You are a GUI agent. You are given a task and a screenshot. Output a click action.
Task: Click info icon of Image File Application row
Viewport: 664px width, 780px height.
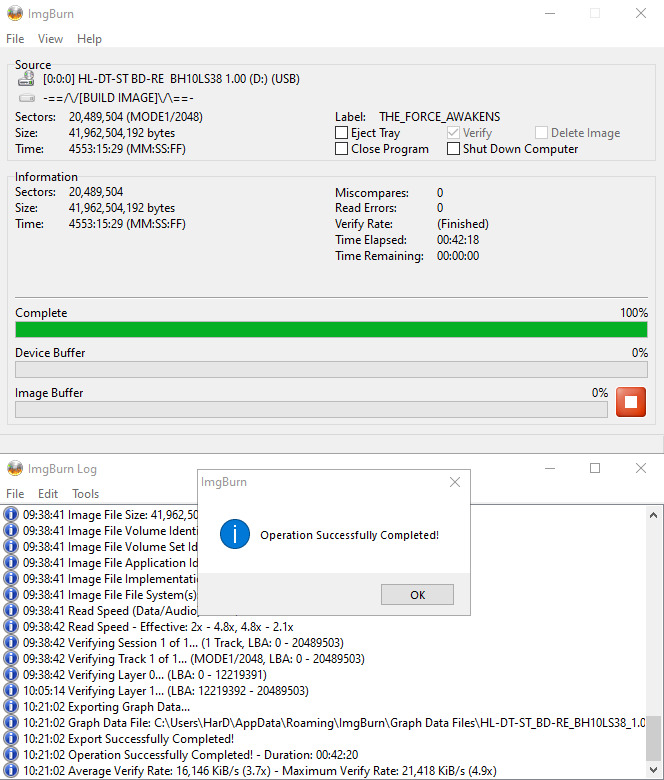click(x=11, y=562)
